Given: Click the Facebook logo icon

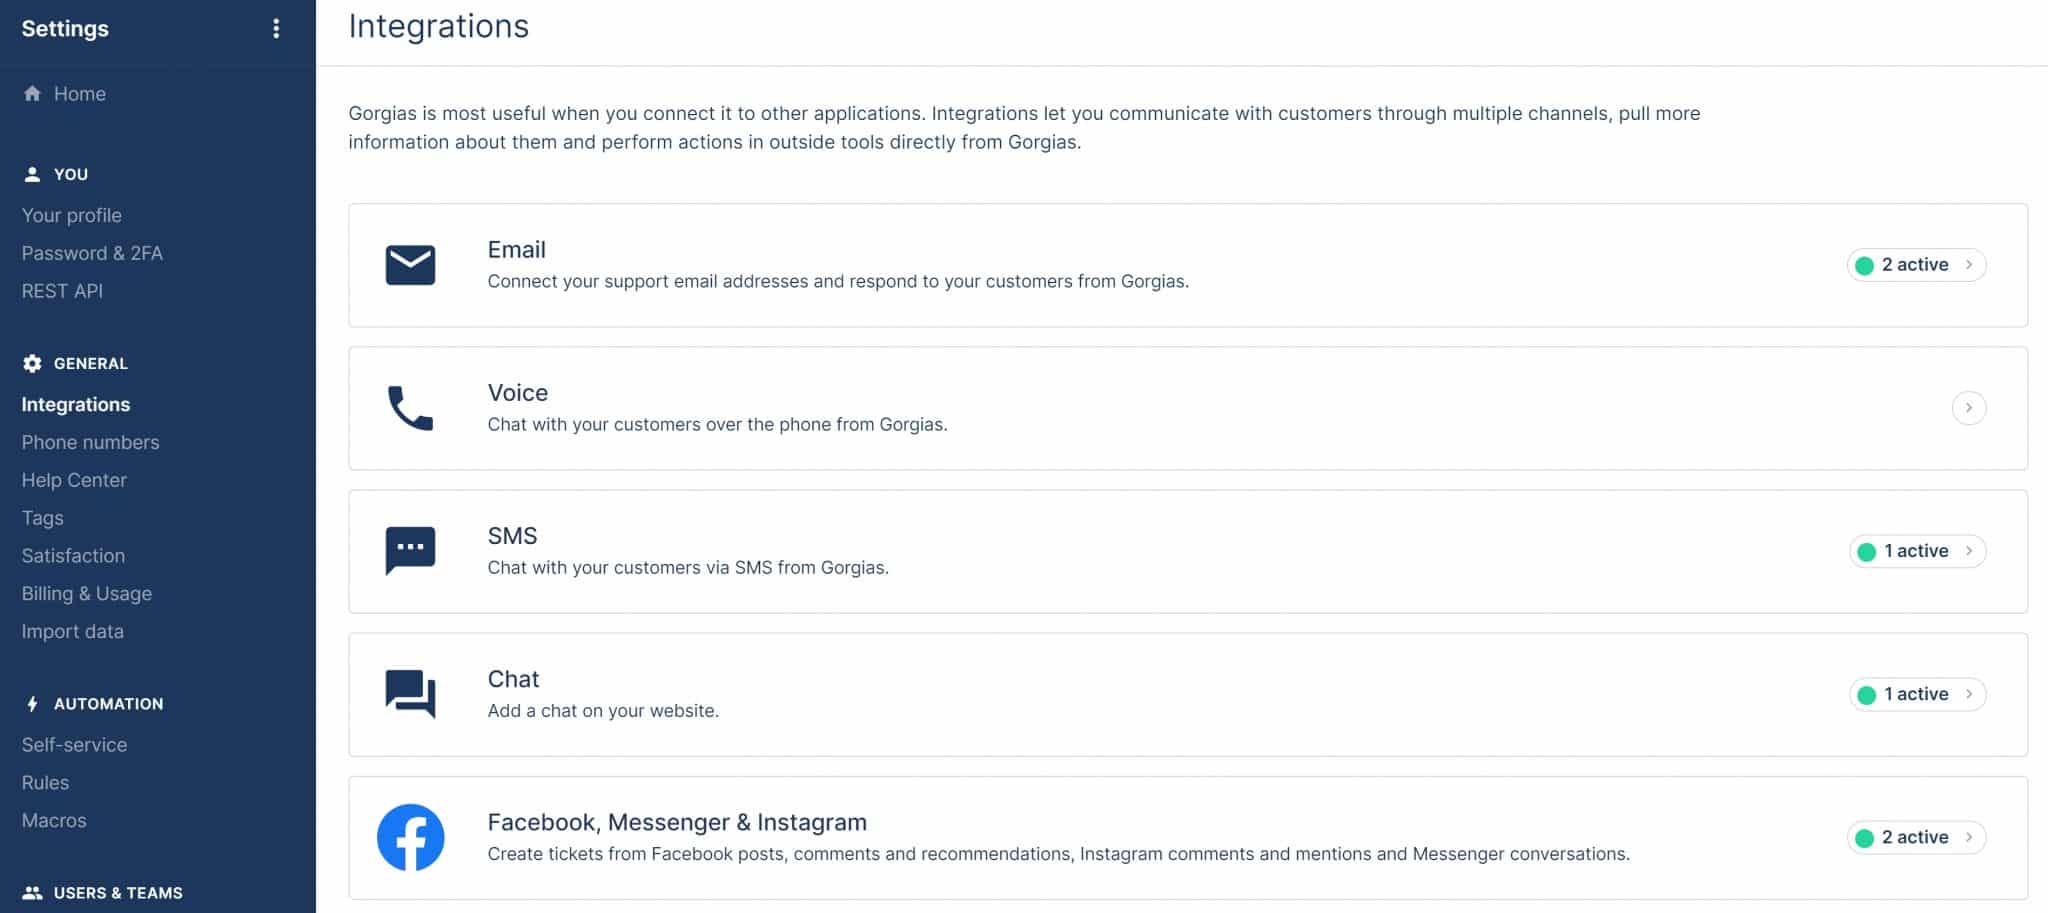Looking at the screenshot, I should tap(410, 837).
